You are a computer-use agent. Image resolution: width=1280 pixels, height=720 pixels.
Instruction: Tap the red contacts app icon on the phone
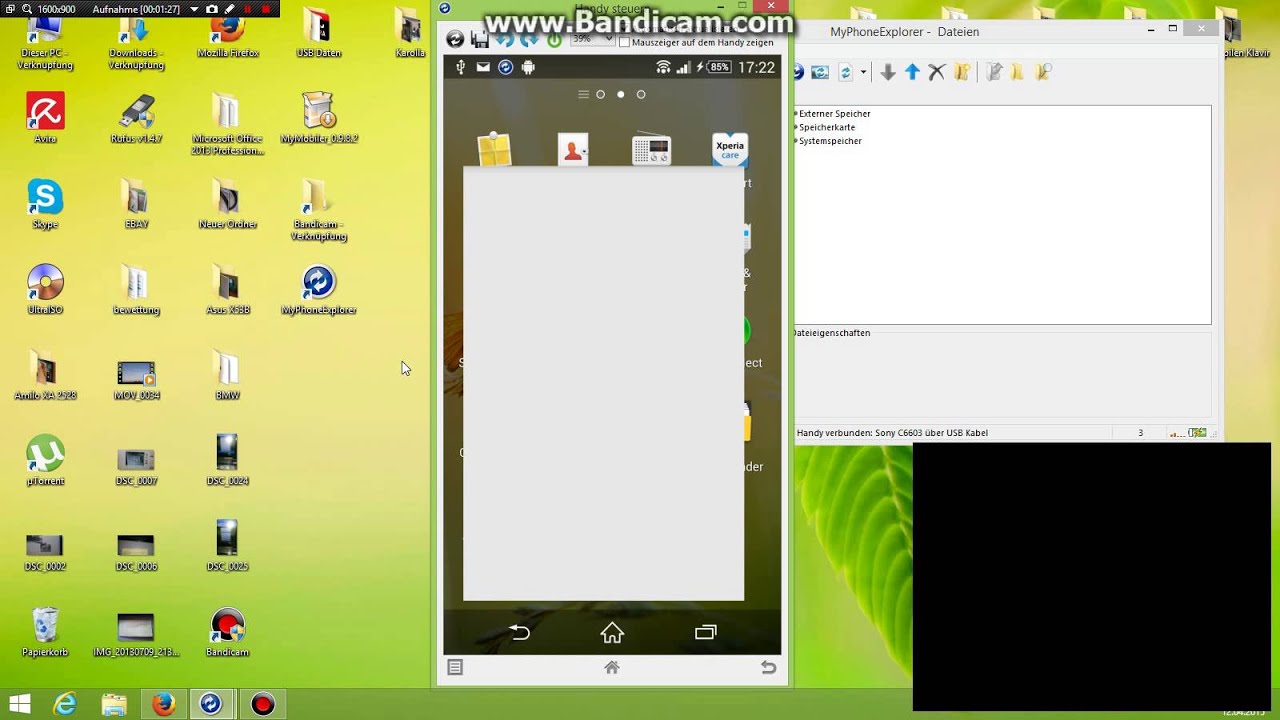[573, 150]
